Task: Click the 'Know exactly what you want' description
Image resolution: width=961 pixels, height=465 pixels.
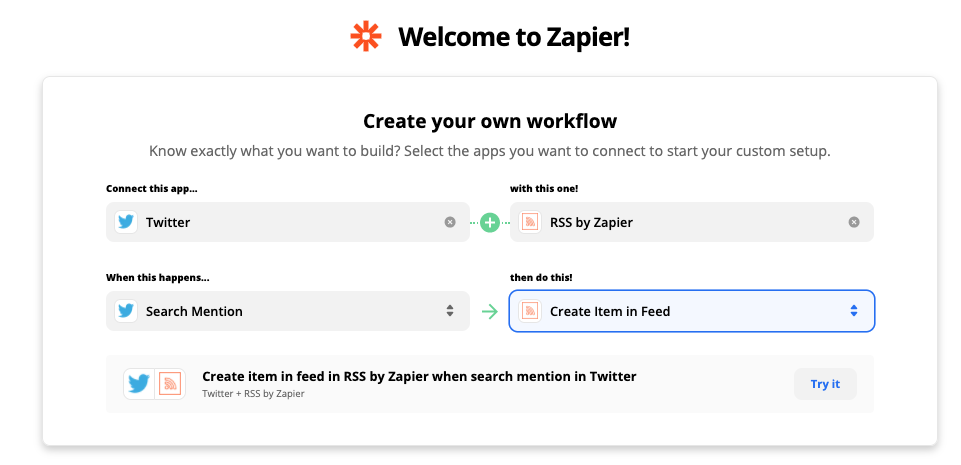Action: 490,151
